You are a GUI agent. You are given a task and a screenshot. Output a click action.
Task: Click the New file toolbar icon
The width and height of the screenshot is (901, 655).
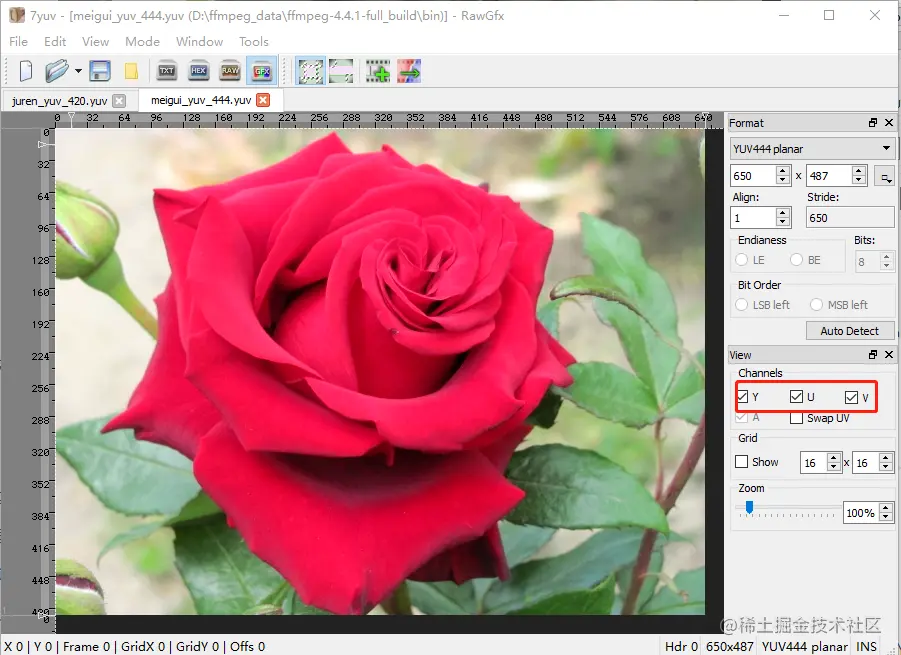coord(26,71)
